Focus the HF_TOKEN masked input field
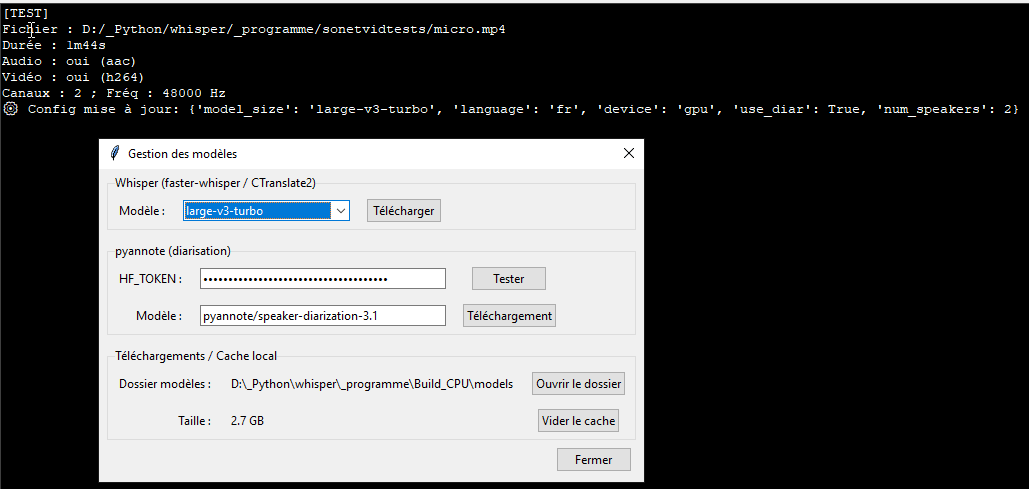Image resolution: width=1029 pixels, height=489 pixels. pyautogui.click(x=322, y=278)
